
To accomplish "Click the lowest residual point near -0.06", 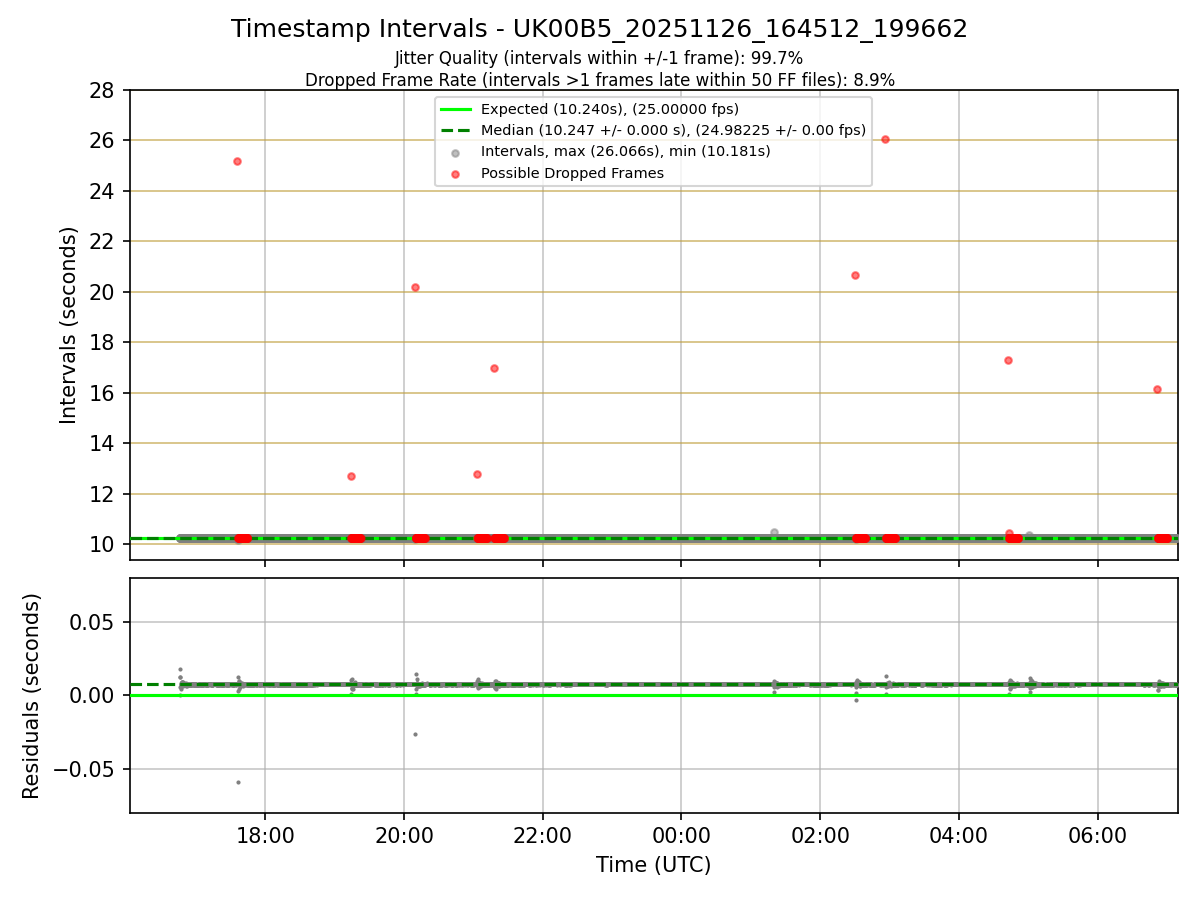I will (238, 782).
